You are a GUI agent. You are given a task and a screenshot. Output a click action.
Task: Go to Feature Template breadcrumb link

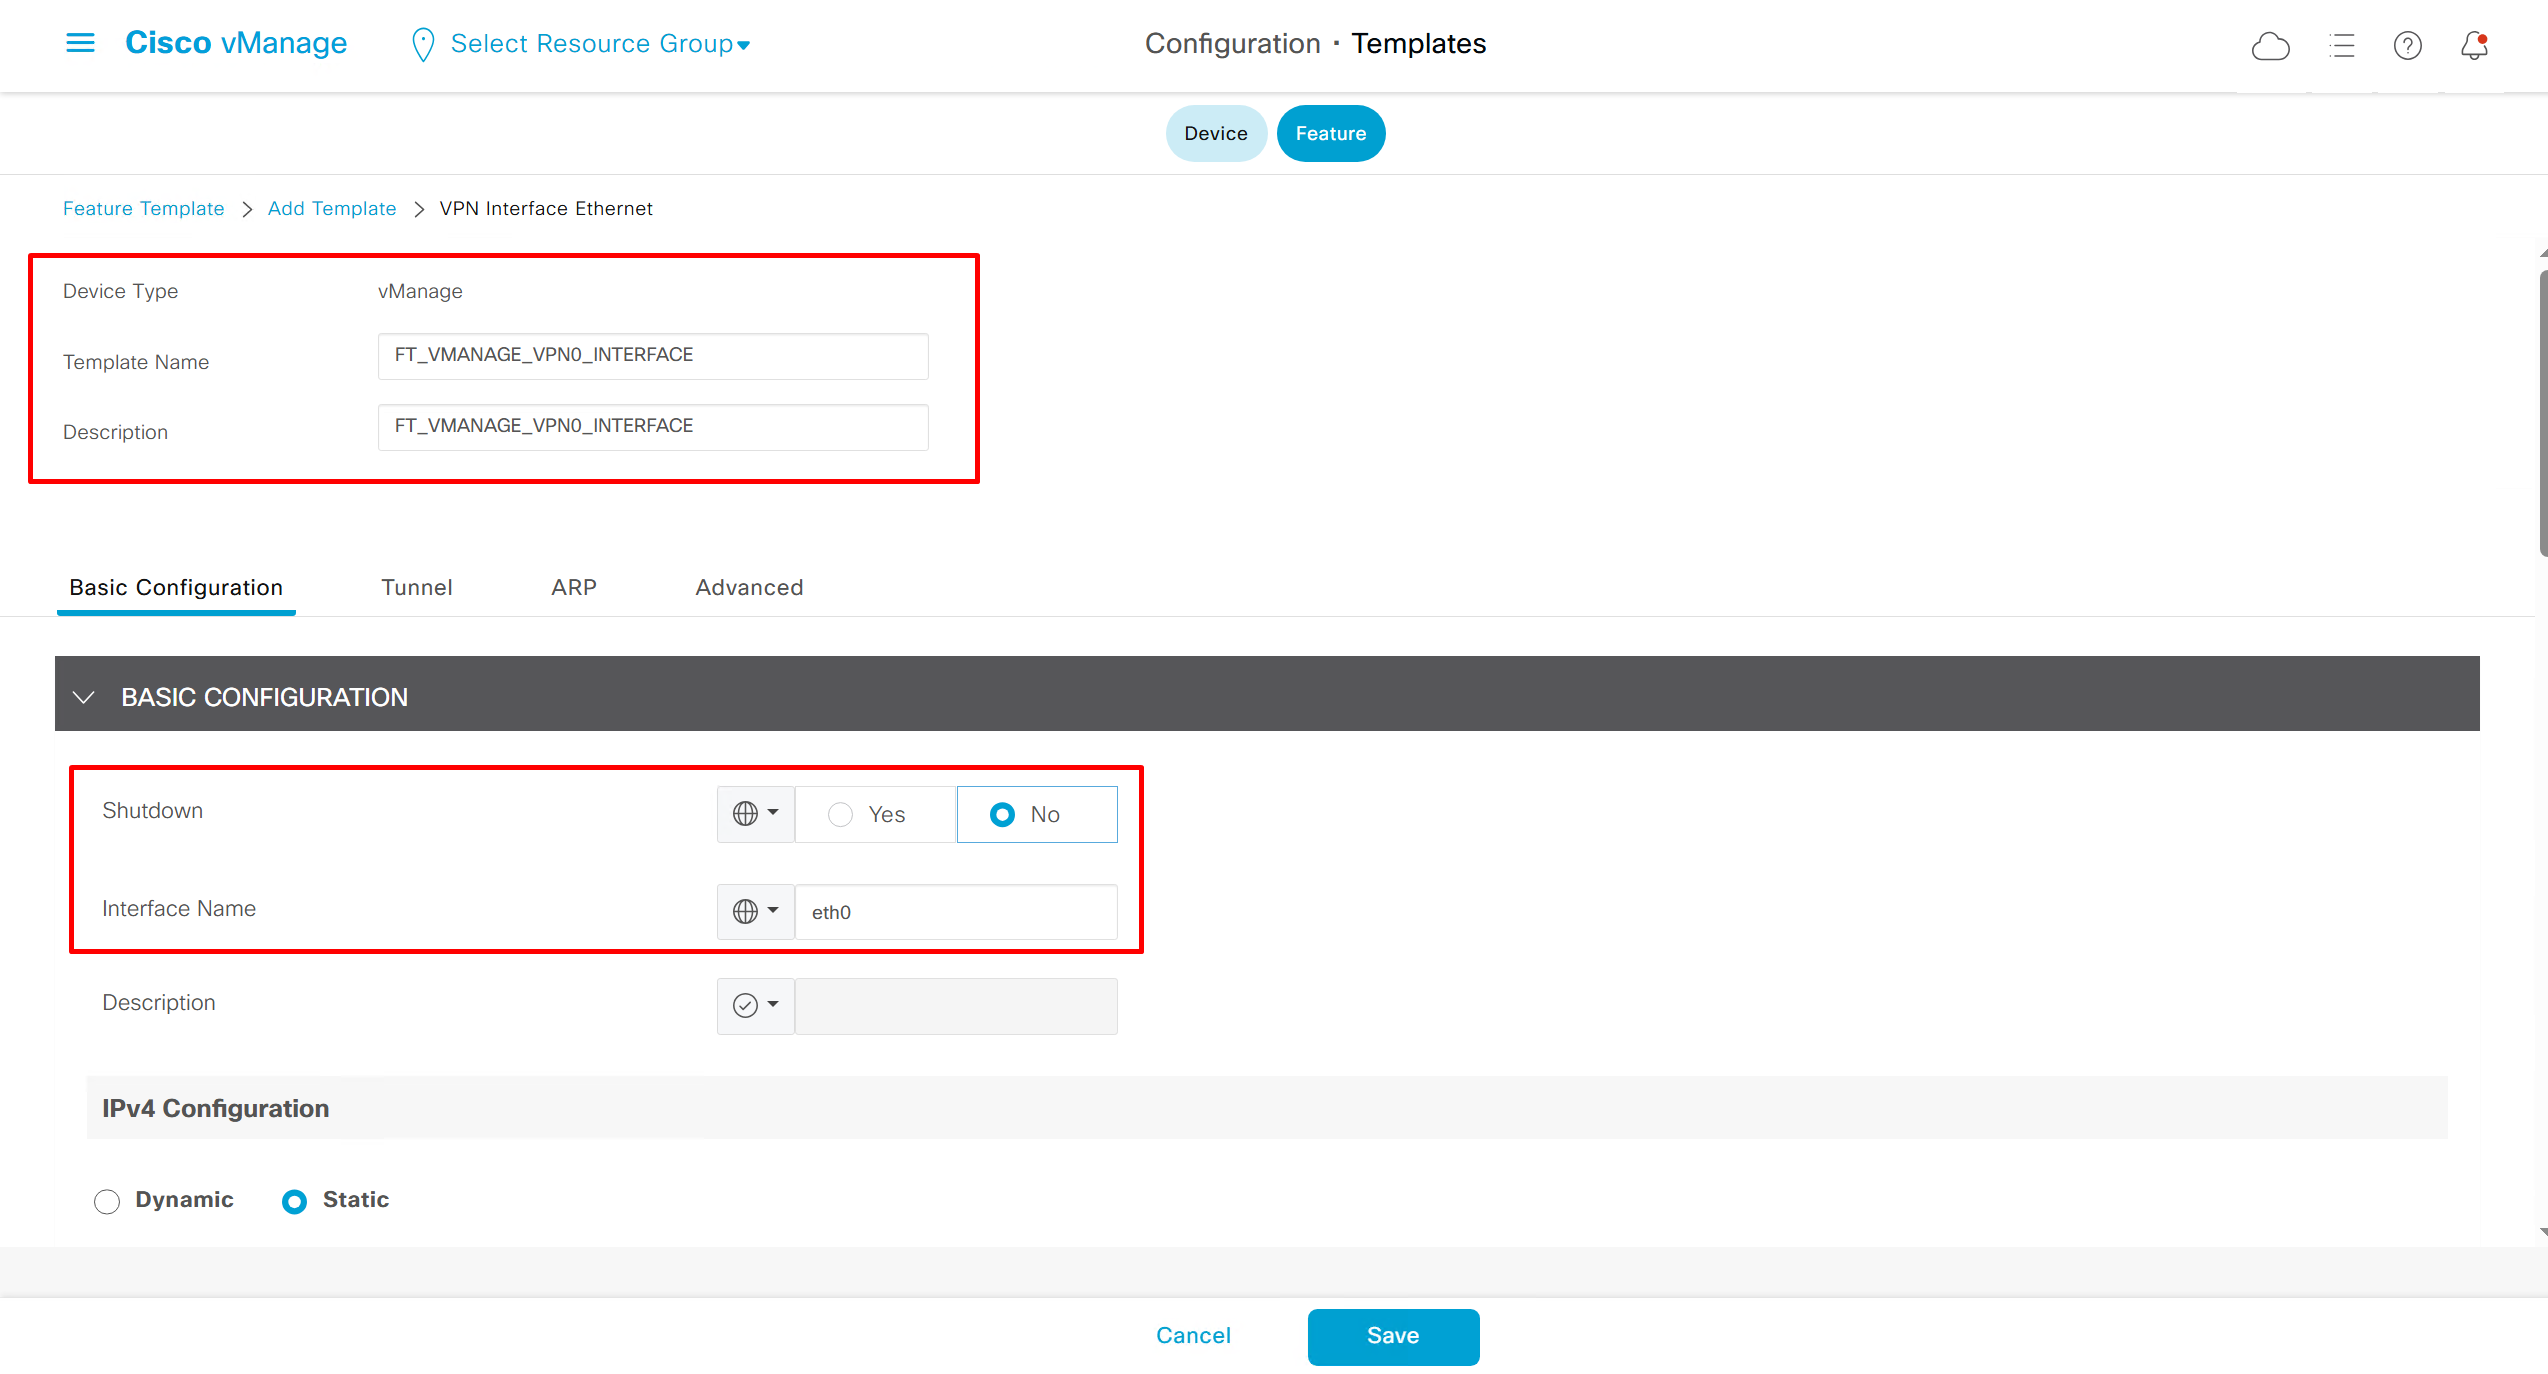(143, 208)
